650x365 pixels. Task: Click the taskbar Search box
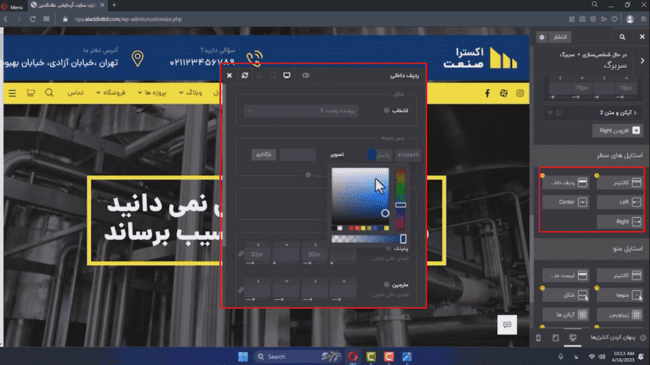[x=297, y=357]
